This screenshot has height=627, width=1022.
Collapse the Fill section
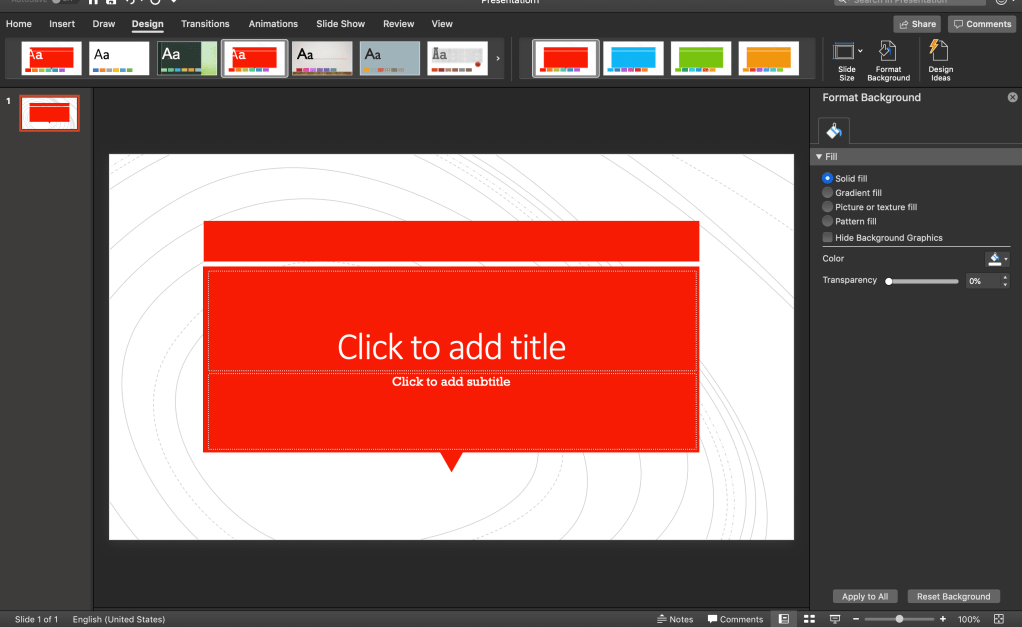click(819, 157)
